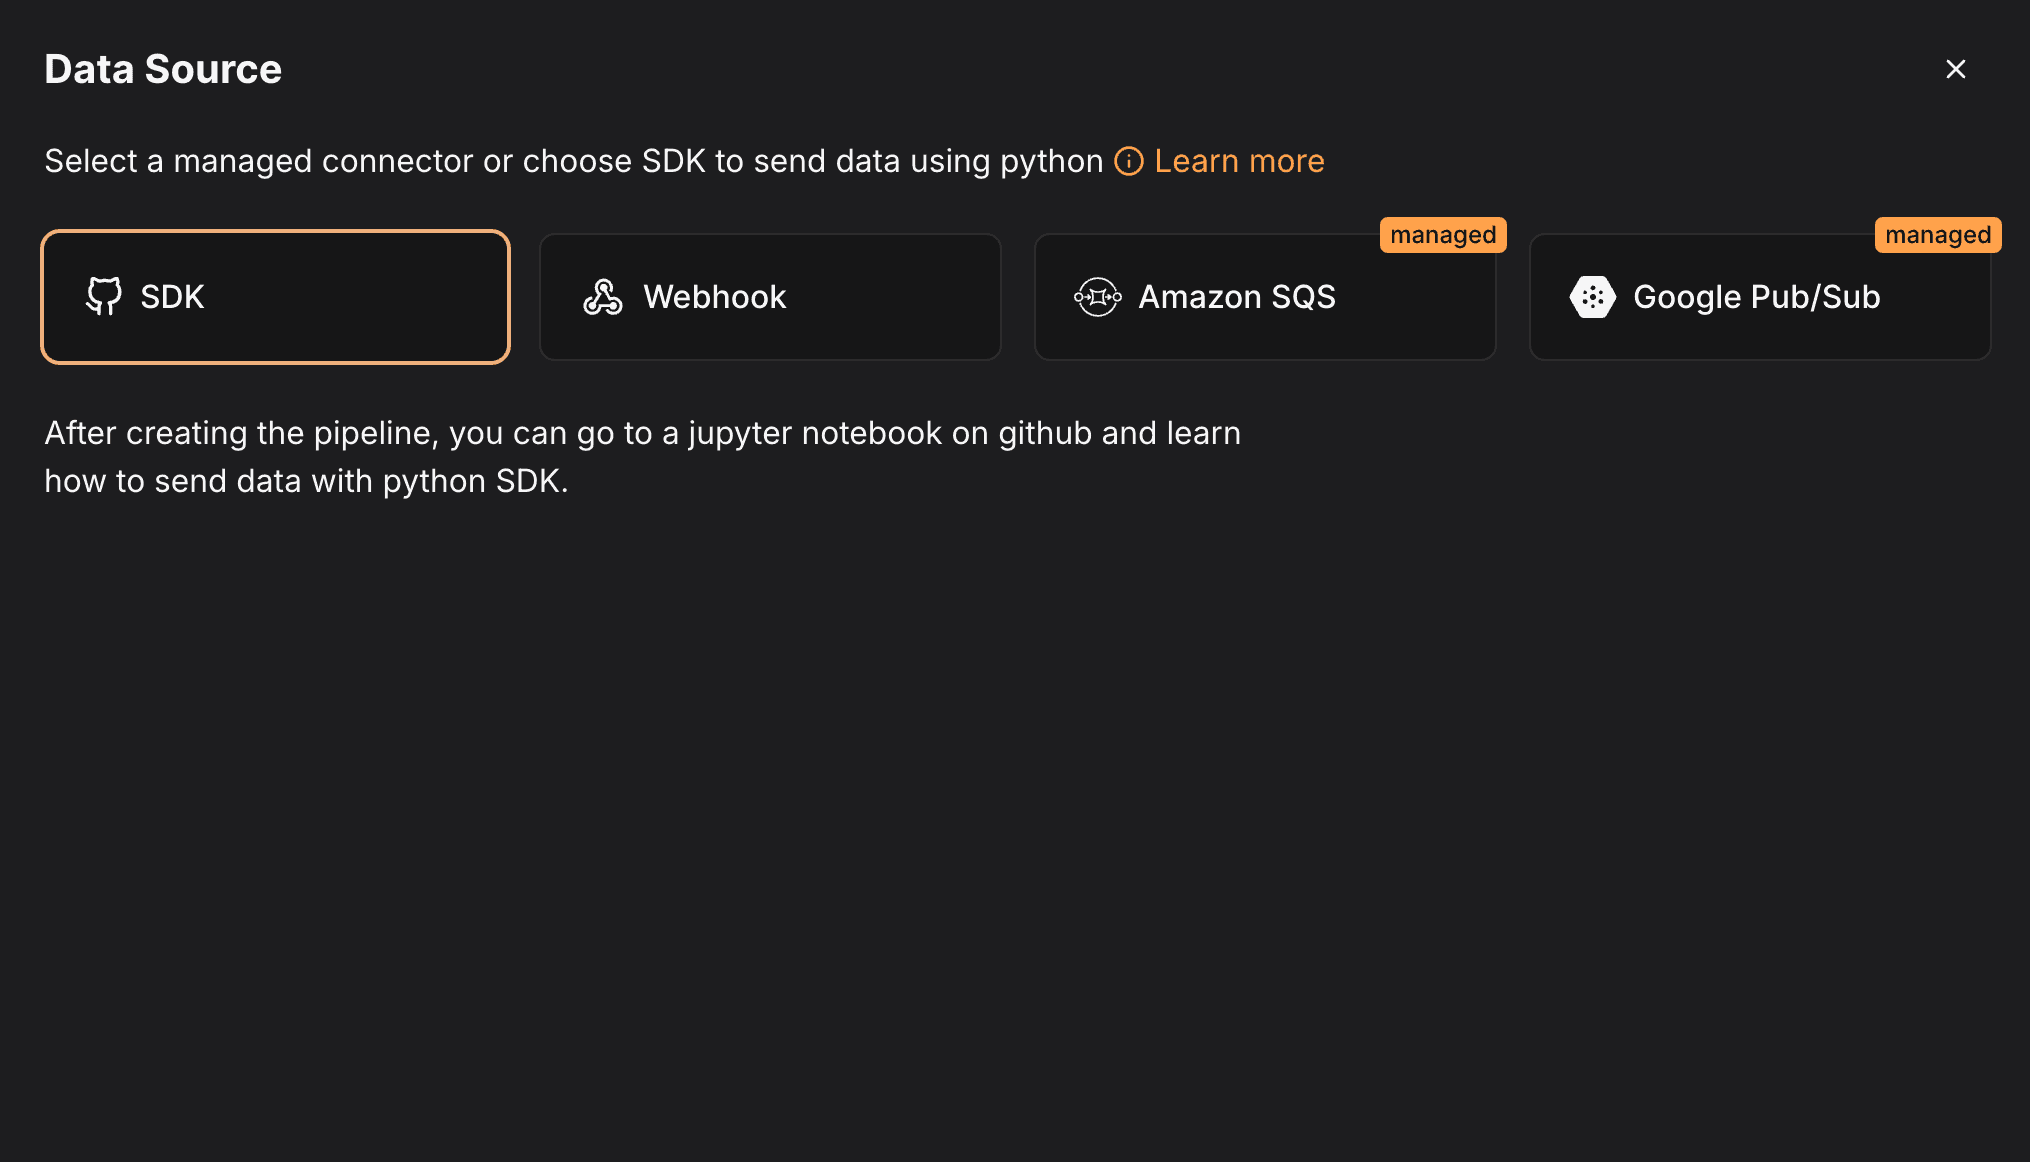Click the Google Pub/Sub hexagon icon
Viewport: 2030px width, 1162px height.
(x=1592, y=297)
